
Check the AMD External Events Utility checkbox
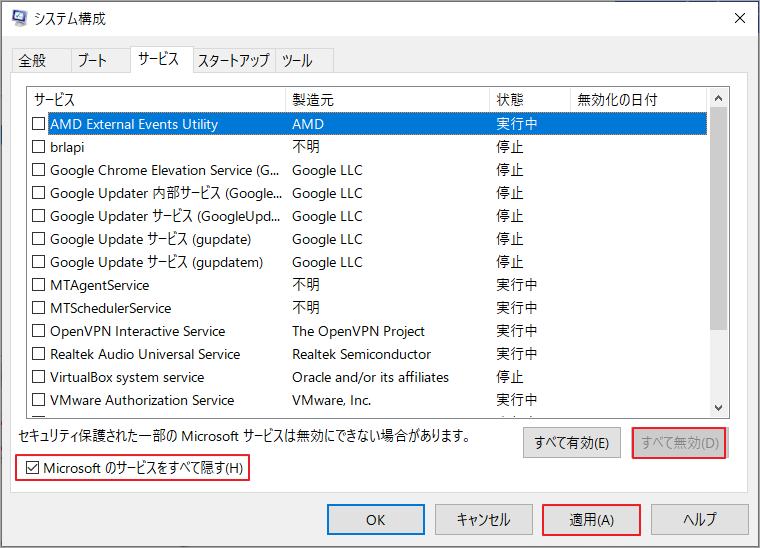point(39,124)
